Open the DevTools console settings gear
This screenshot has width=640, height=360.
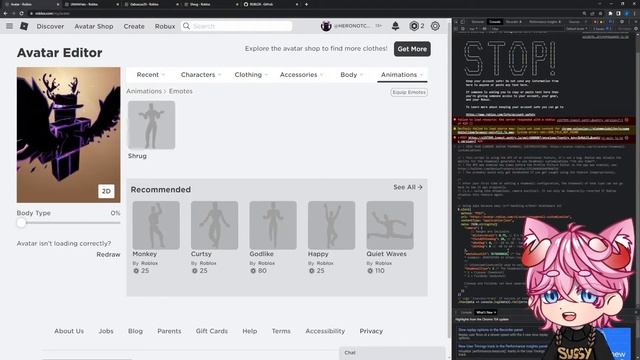click(x=636, y=29)
